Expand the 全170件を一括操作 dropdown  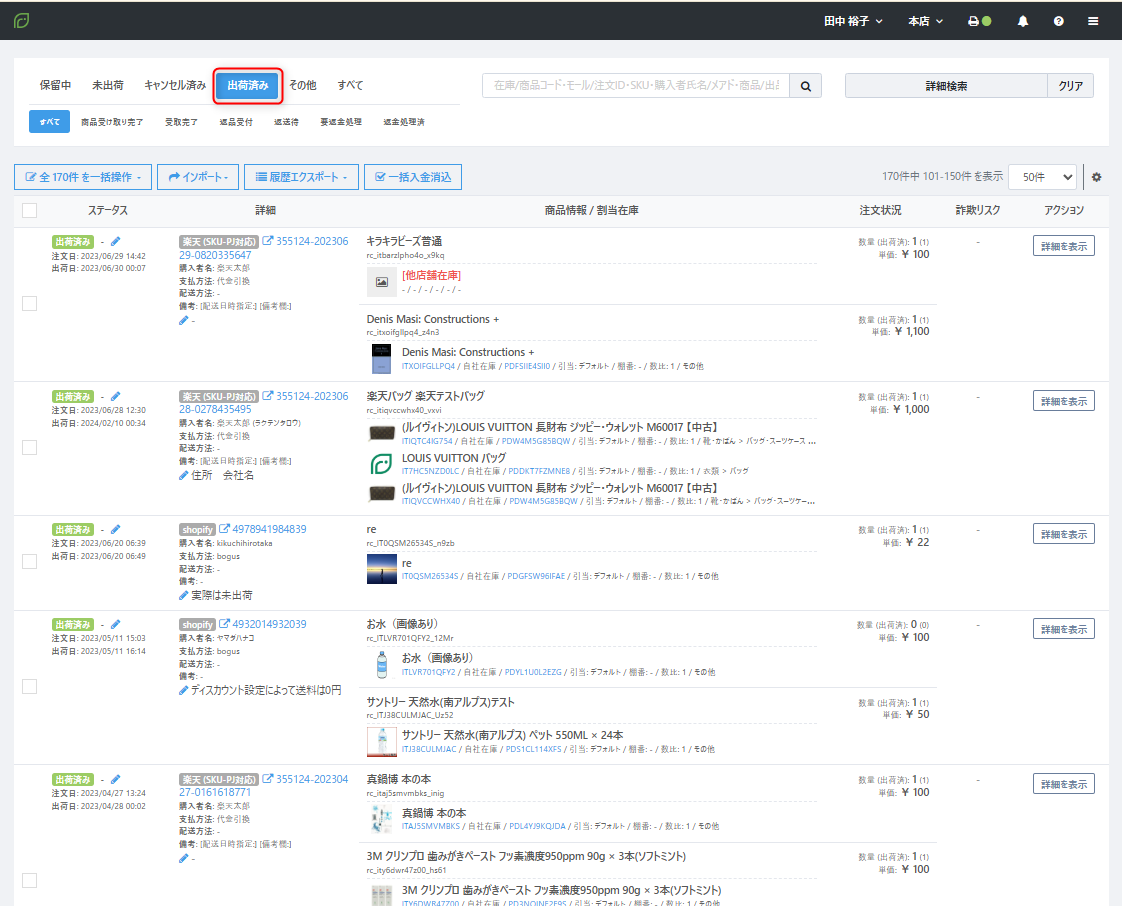[x=83, y=177]
